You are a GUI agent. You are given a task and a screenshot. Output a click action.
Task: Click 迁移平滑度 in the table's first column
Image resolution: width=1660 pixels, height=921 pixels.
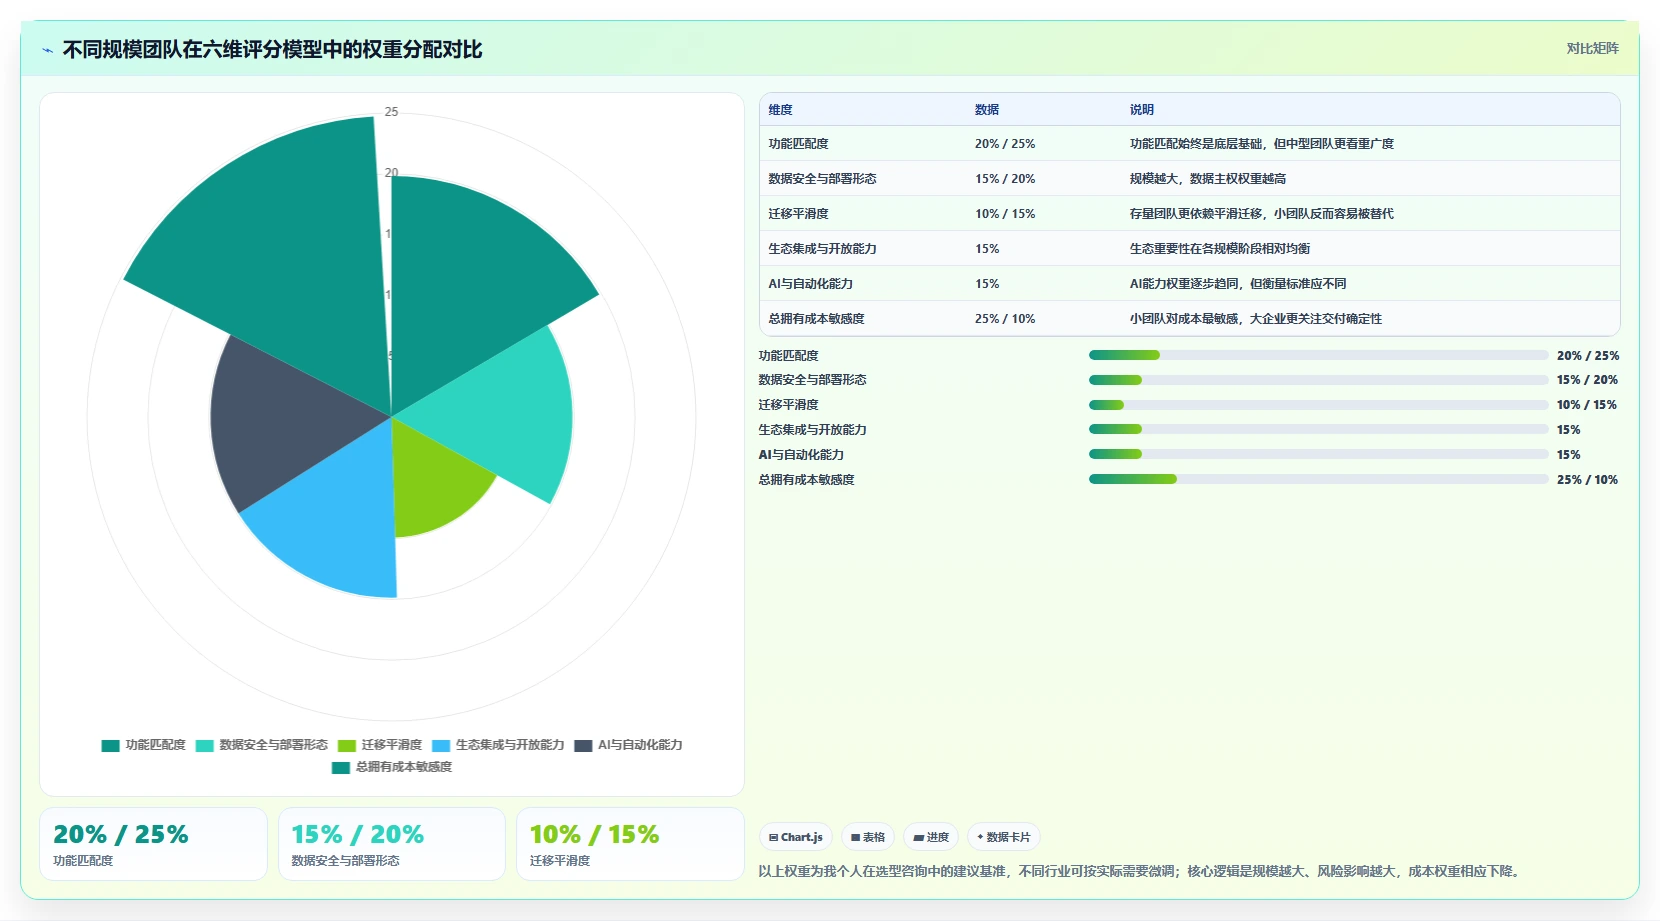[x=798, y=214]
